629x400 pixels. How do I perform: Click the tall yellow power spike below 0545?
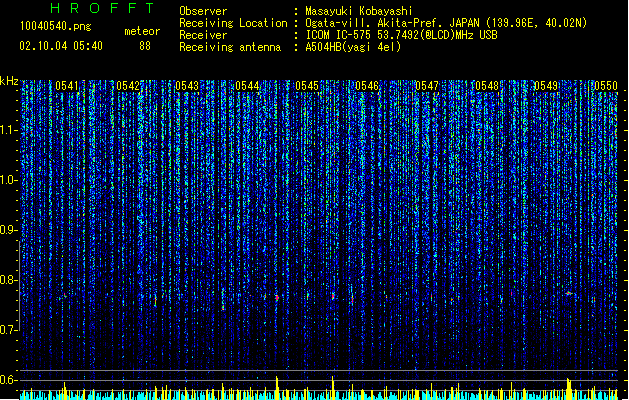click(x=333, y=387)
